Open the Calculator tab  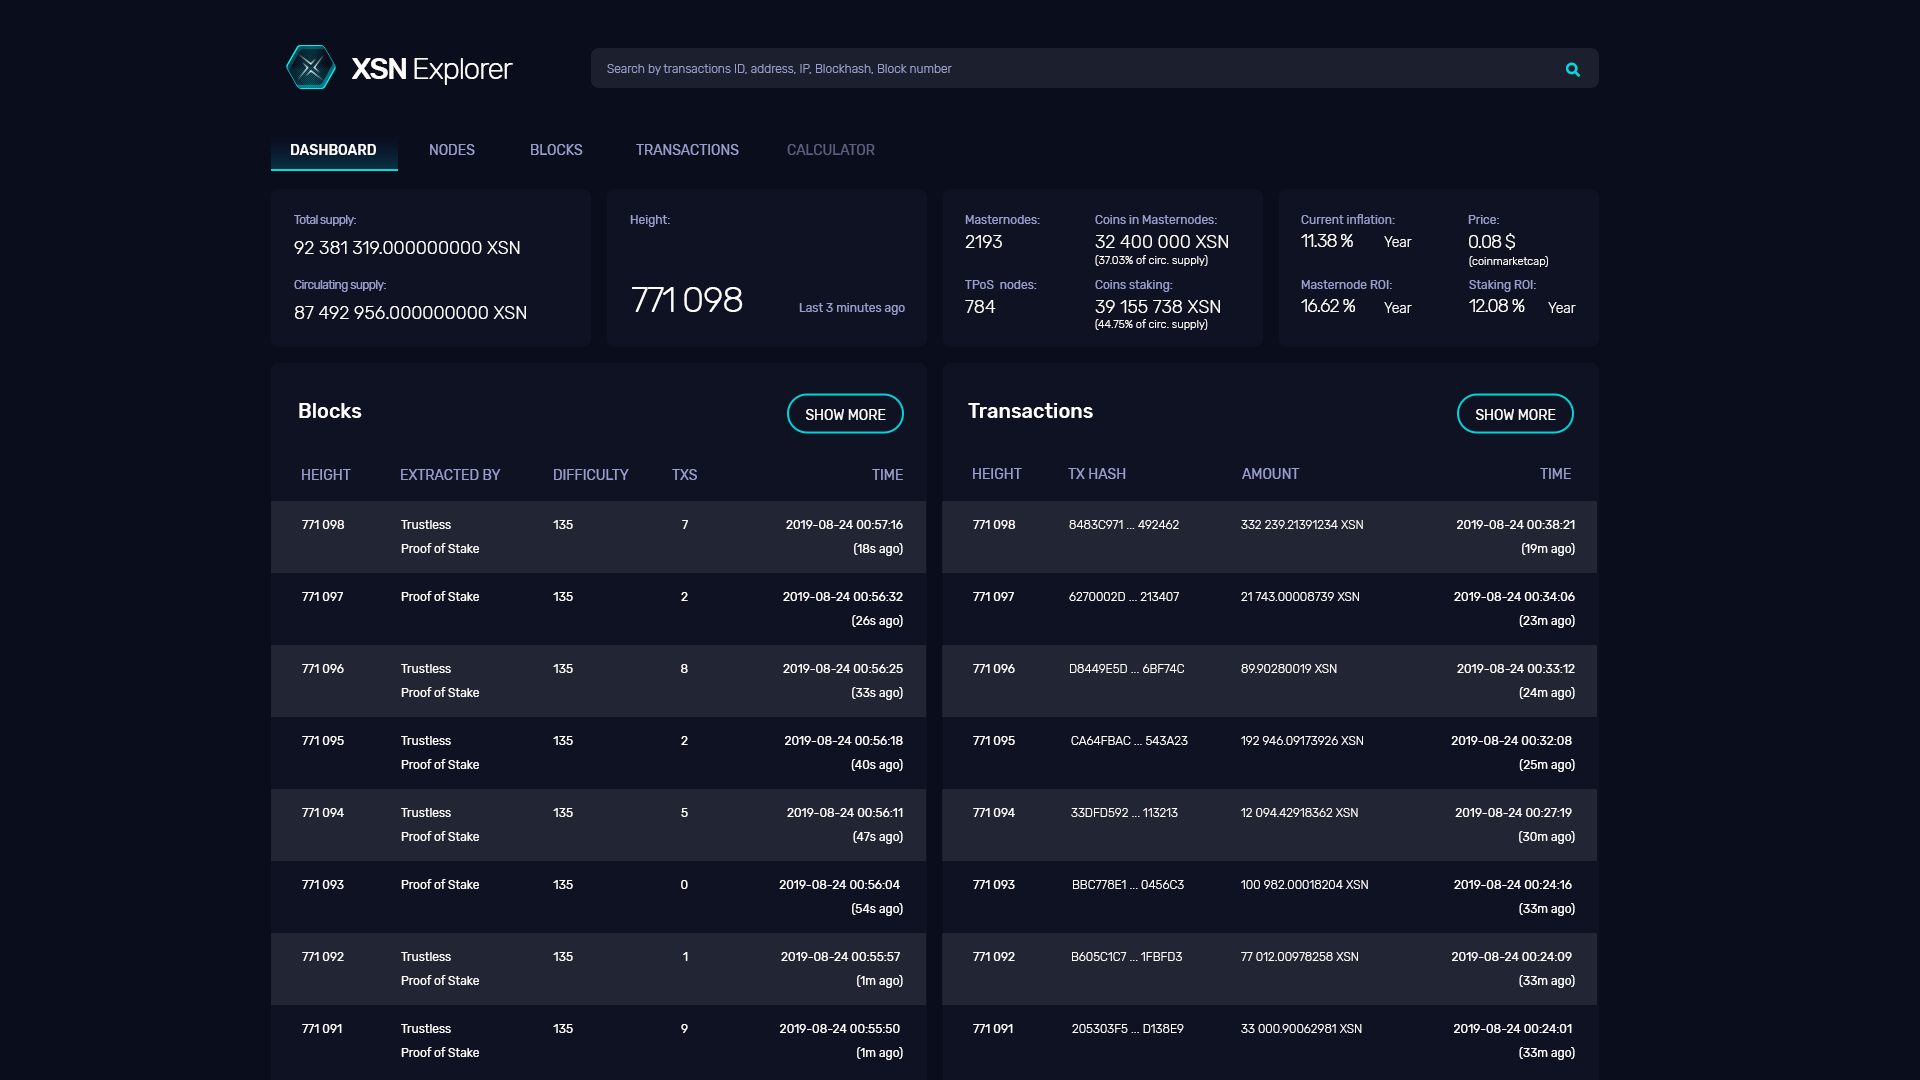tap(830, 150)
